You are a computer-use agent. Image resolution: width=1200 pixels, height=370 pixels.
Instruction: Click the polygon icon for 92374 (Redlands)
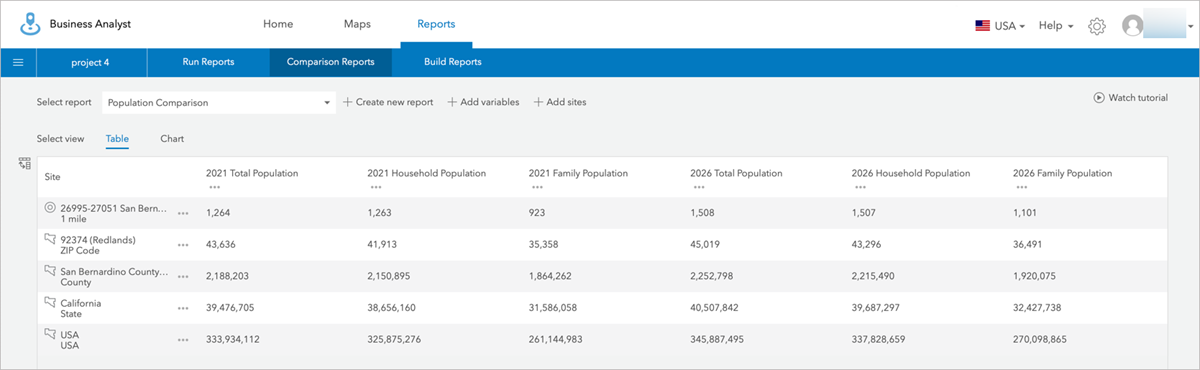point(51,239)
